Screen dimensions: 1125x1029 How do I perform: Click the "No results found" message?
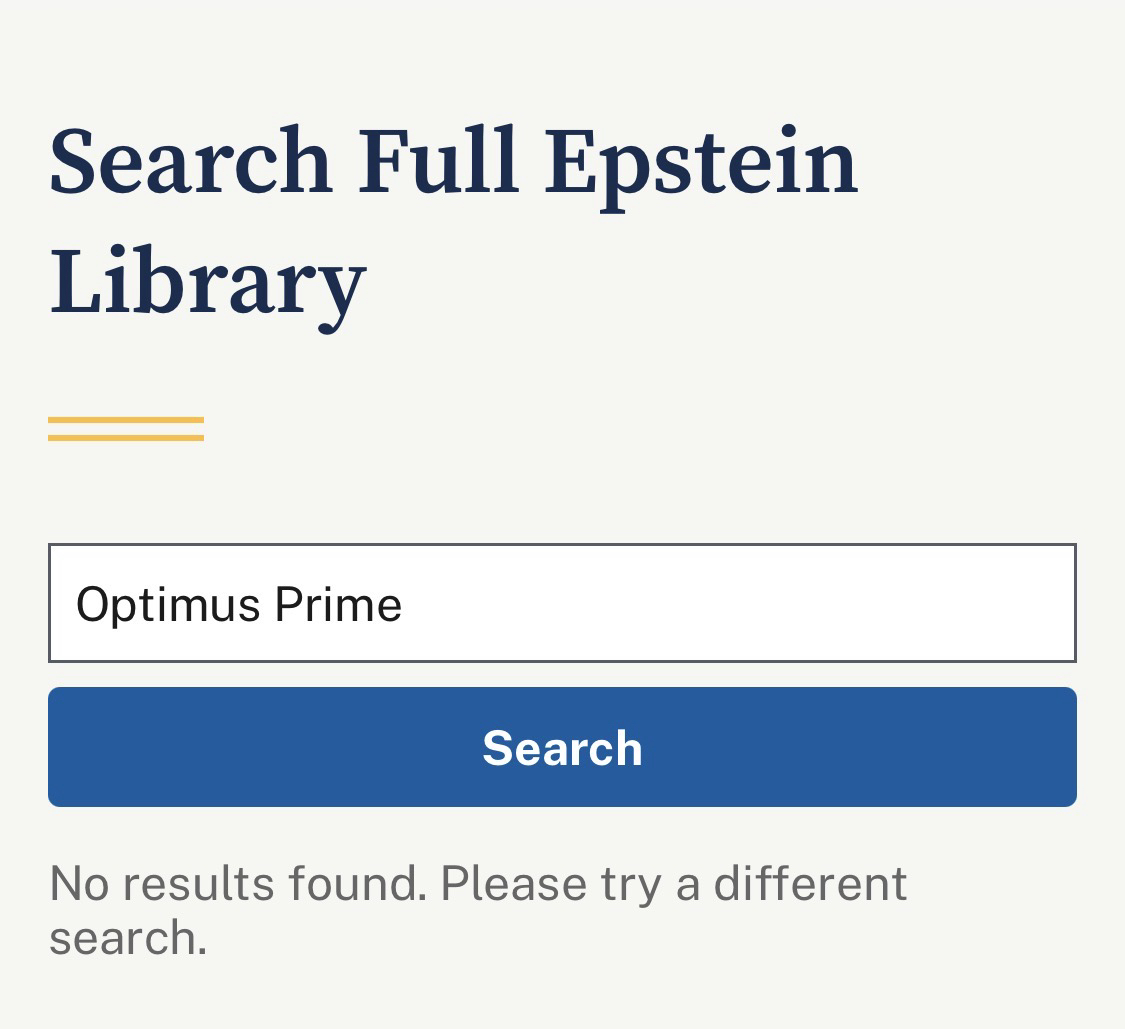click(238, 883)
